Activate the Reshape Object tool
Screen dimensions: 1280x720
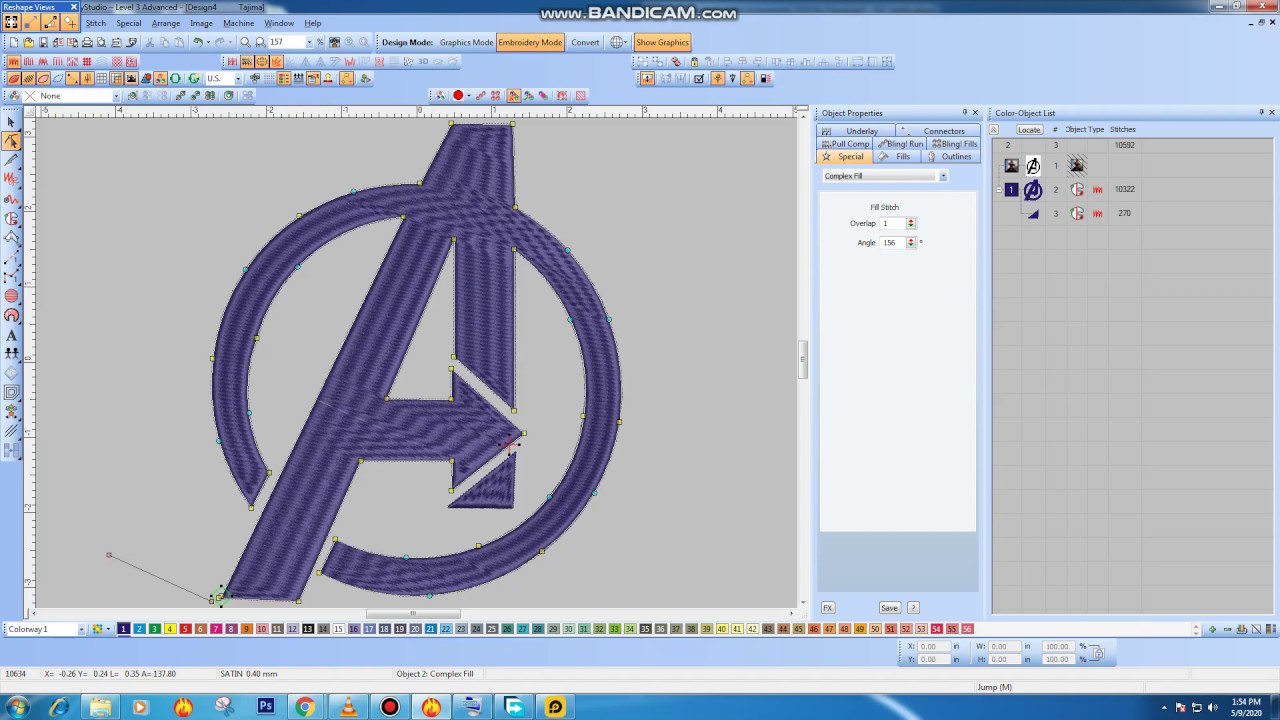click(x=11, y=141)
